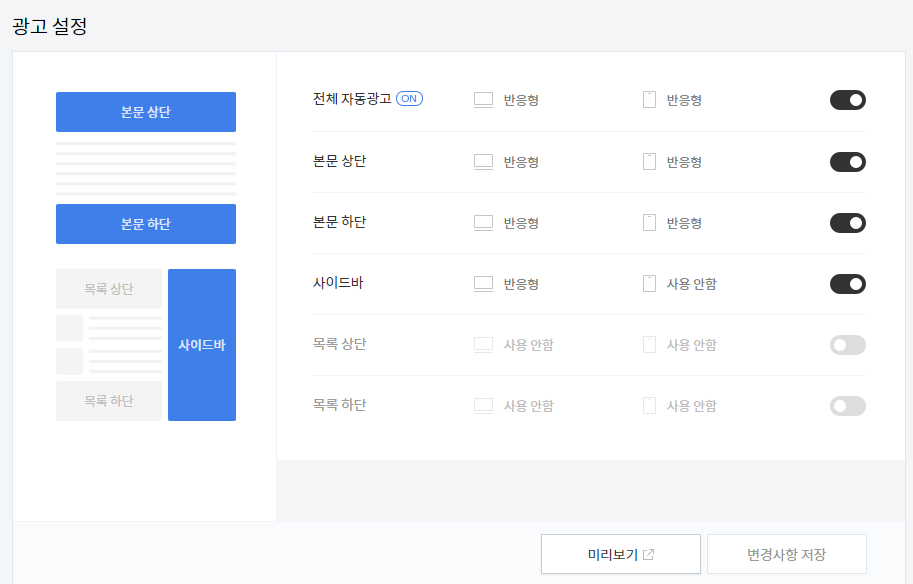Image resolution: width=913 pixels, height=584 pixels.
Task: Click desktop 사용 안함 text in 목록 하단 row
Action: (529, 406)
